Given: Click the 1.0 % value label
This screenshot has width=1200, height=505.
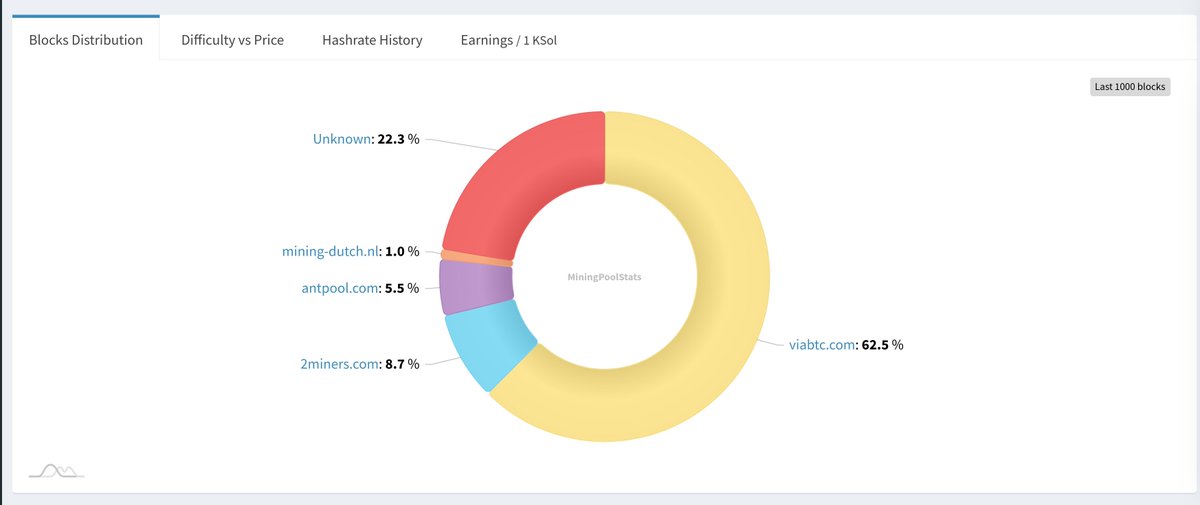Looking at the screenshot, I should pos(402,252).
